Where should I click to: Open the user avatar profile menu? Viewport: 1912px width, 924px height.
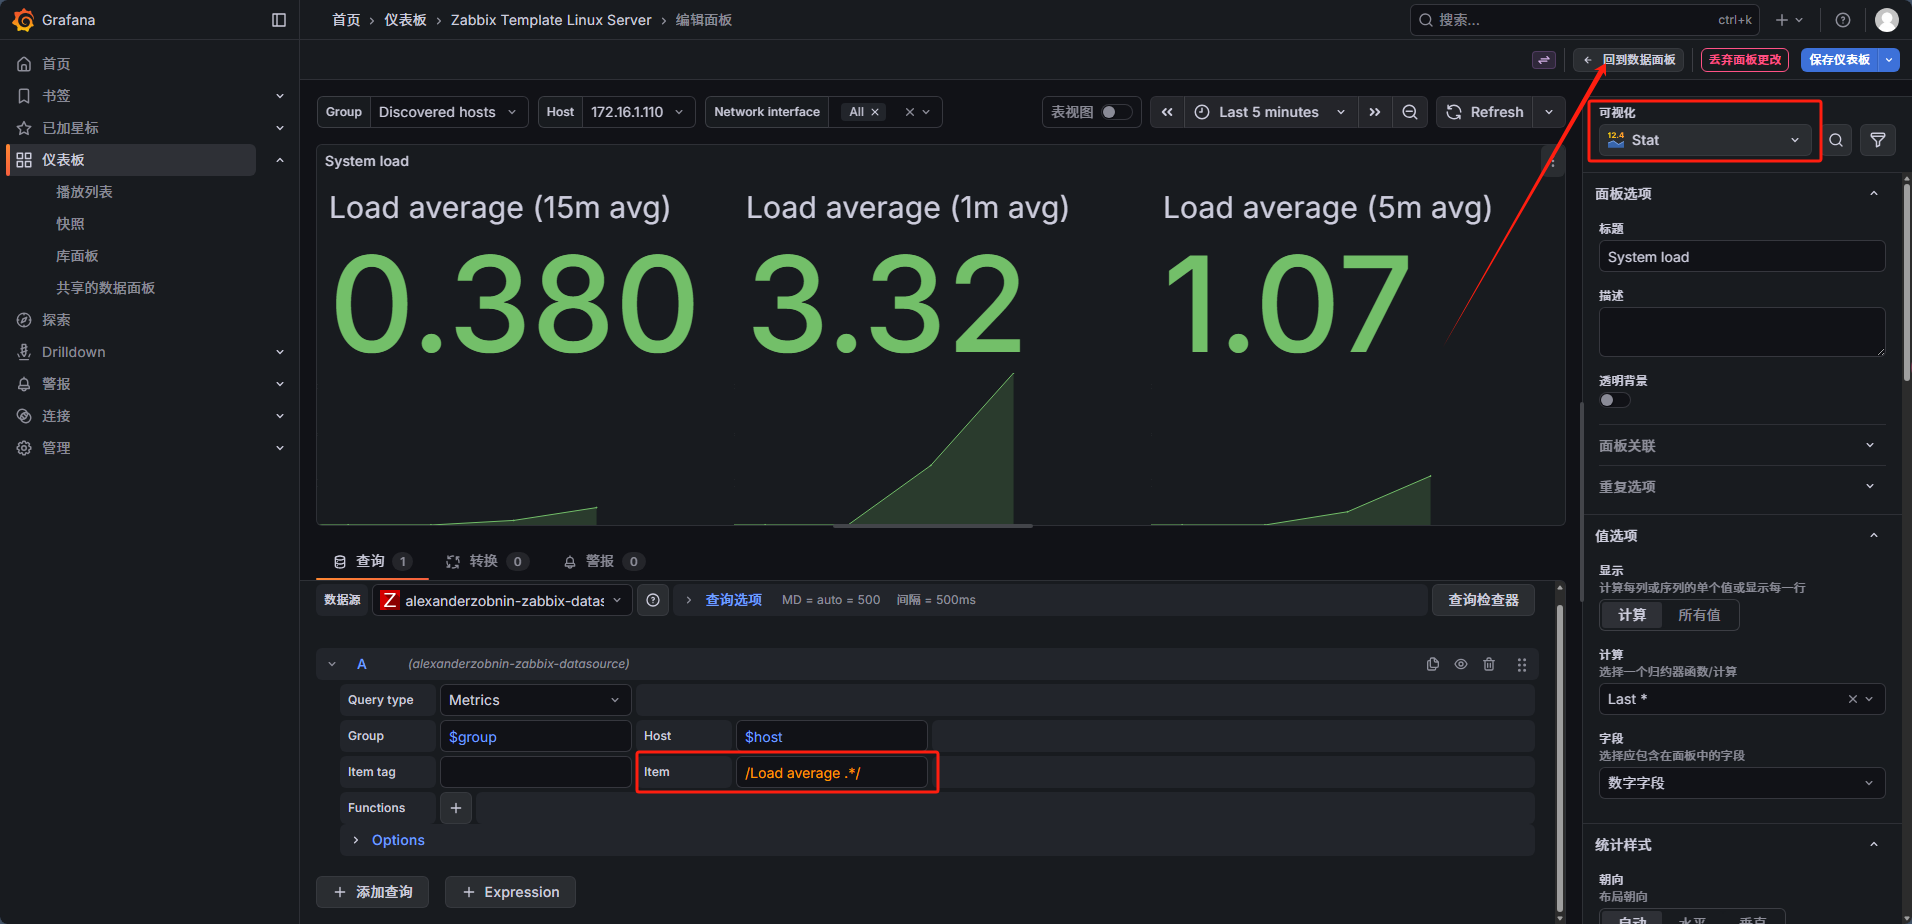(x=1887, y=20)
